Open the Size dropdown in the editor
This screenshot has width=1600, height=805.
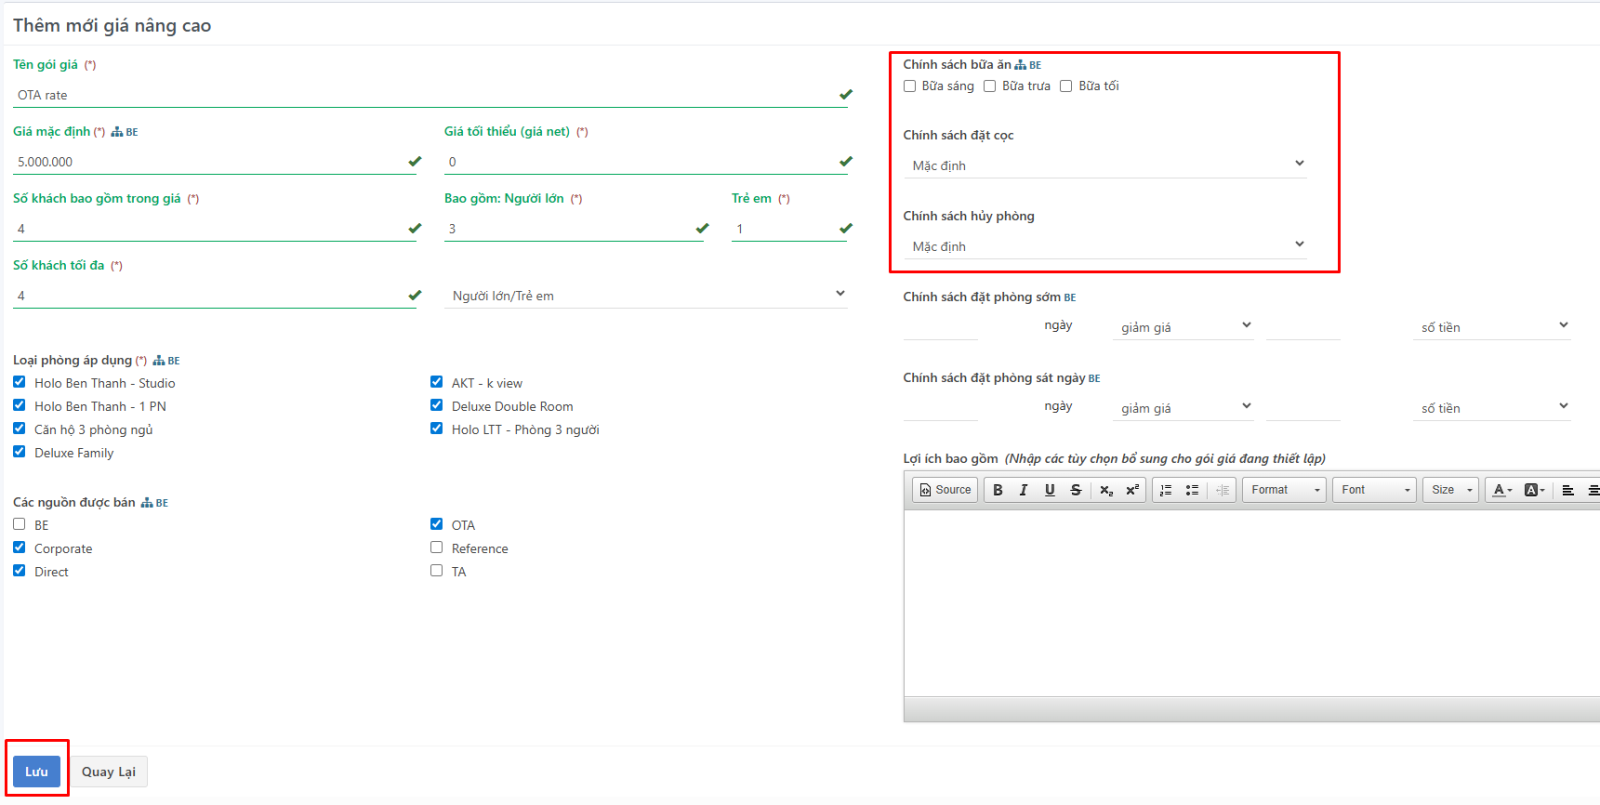tap(1451, 490)
